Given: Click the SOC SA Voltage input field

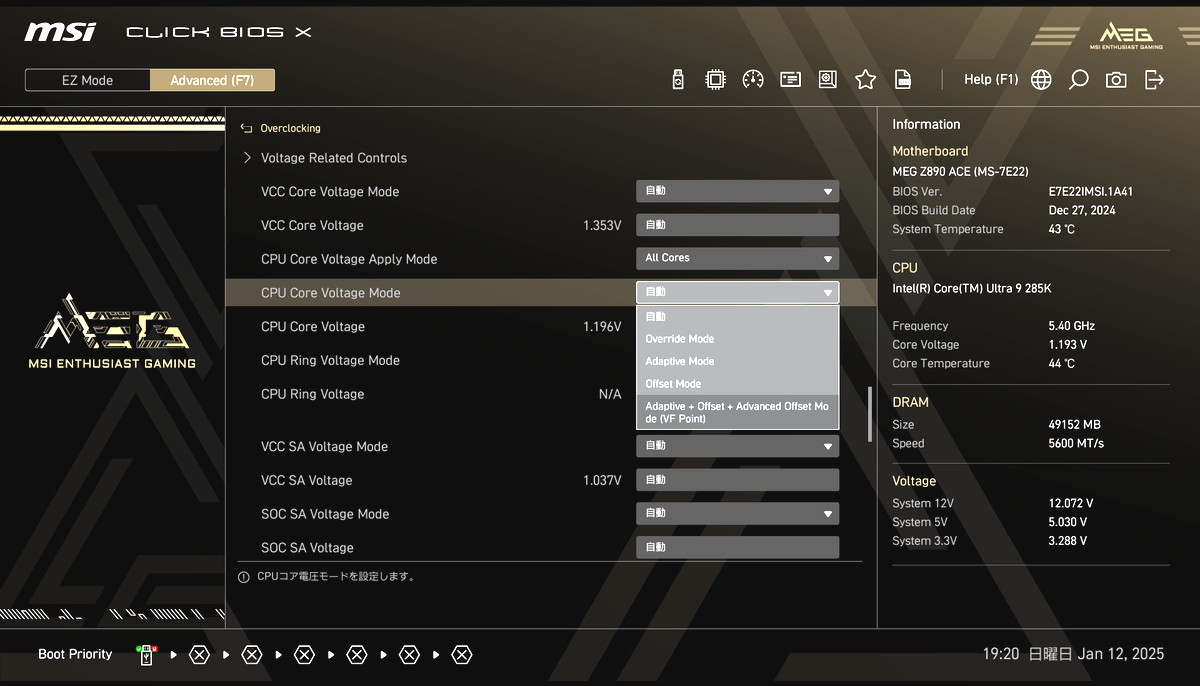Looking at the screenshot, I should click(x=738, y=547).
